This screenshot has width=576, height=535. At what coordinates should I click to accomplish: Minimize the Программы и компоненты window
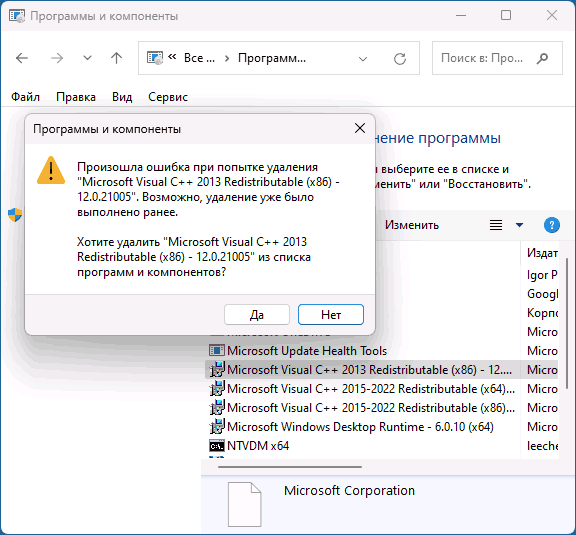[461, 15]
